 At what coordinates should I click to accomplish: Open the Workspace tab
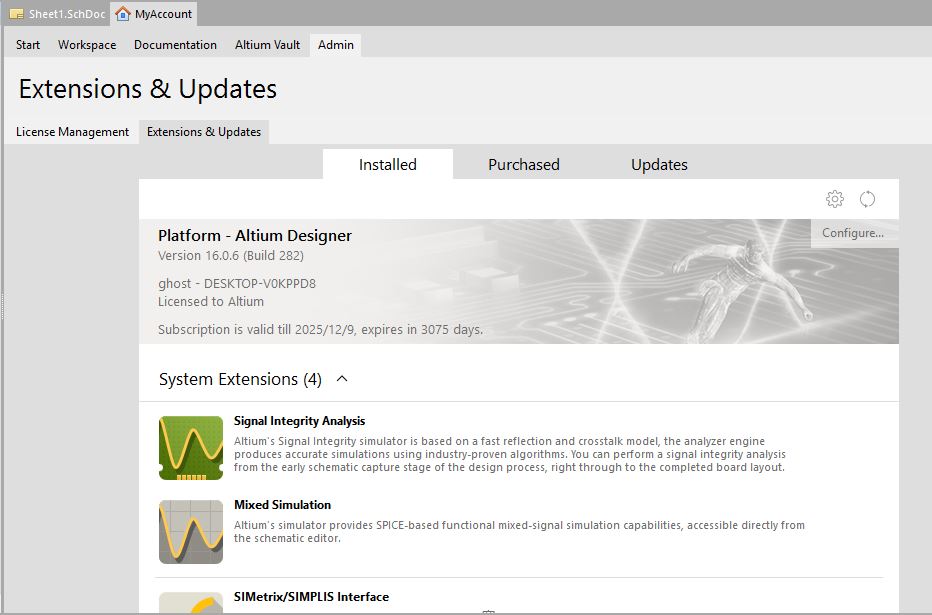point(87,45)
